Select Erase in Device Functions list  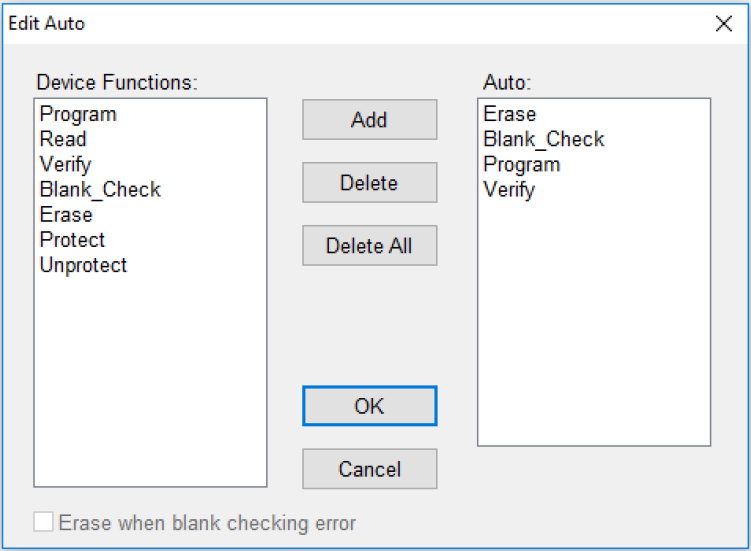tap(66, 214)
